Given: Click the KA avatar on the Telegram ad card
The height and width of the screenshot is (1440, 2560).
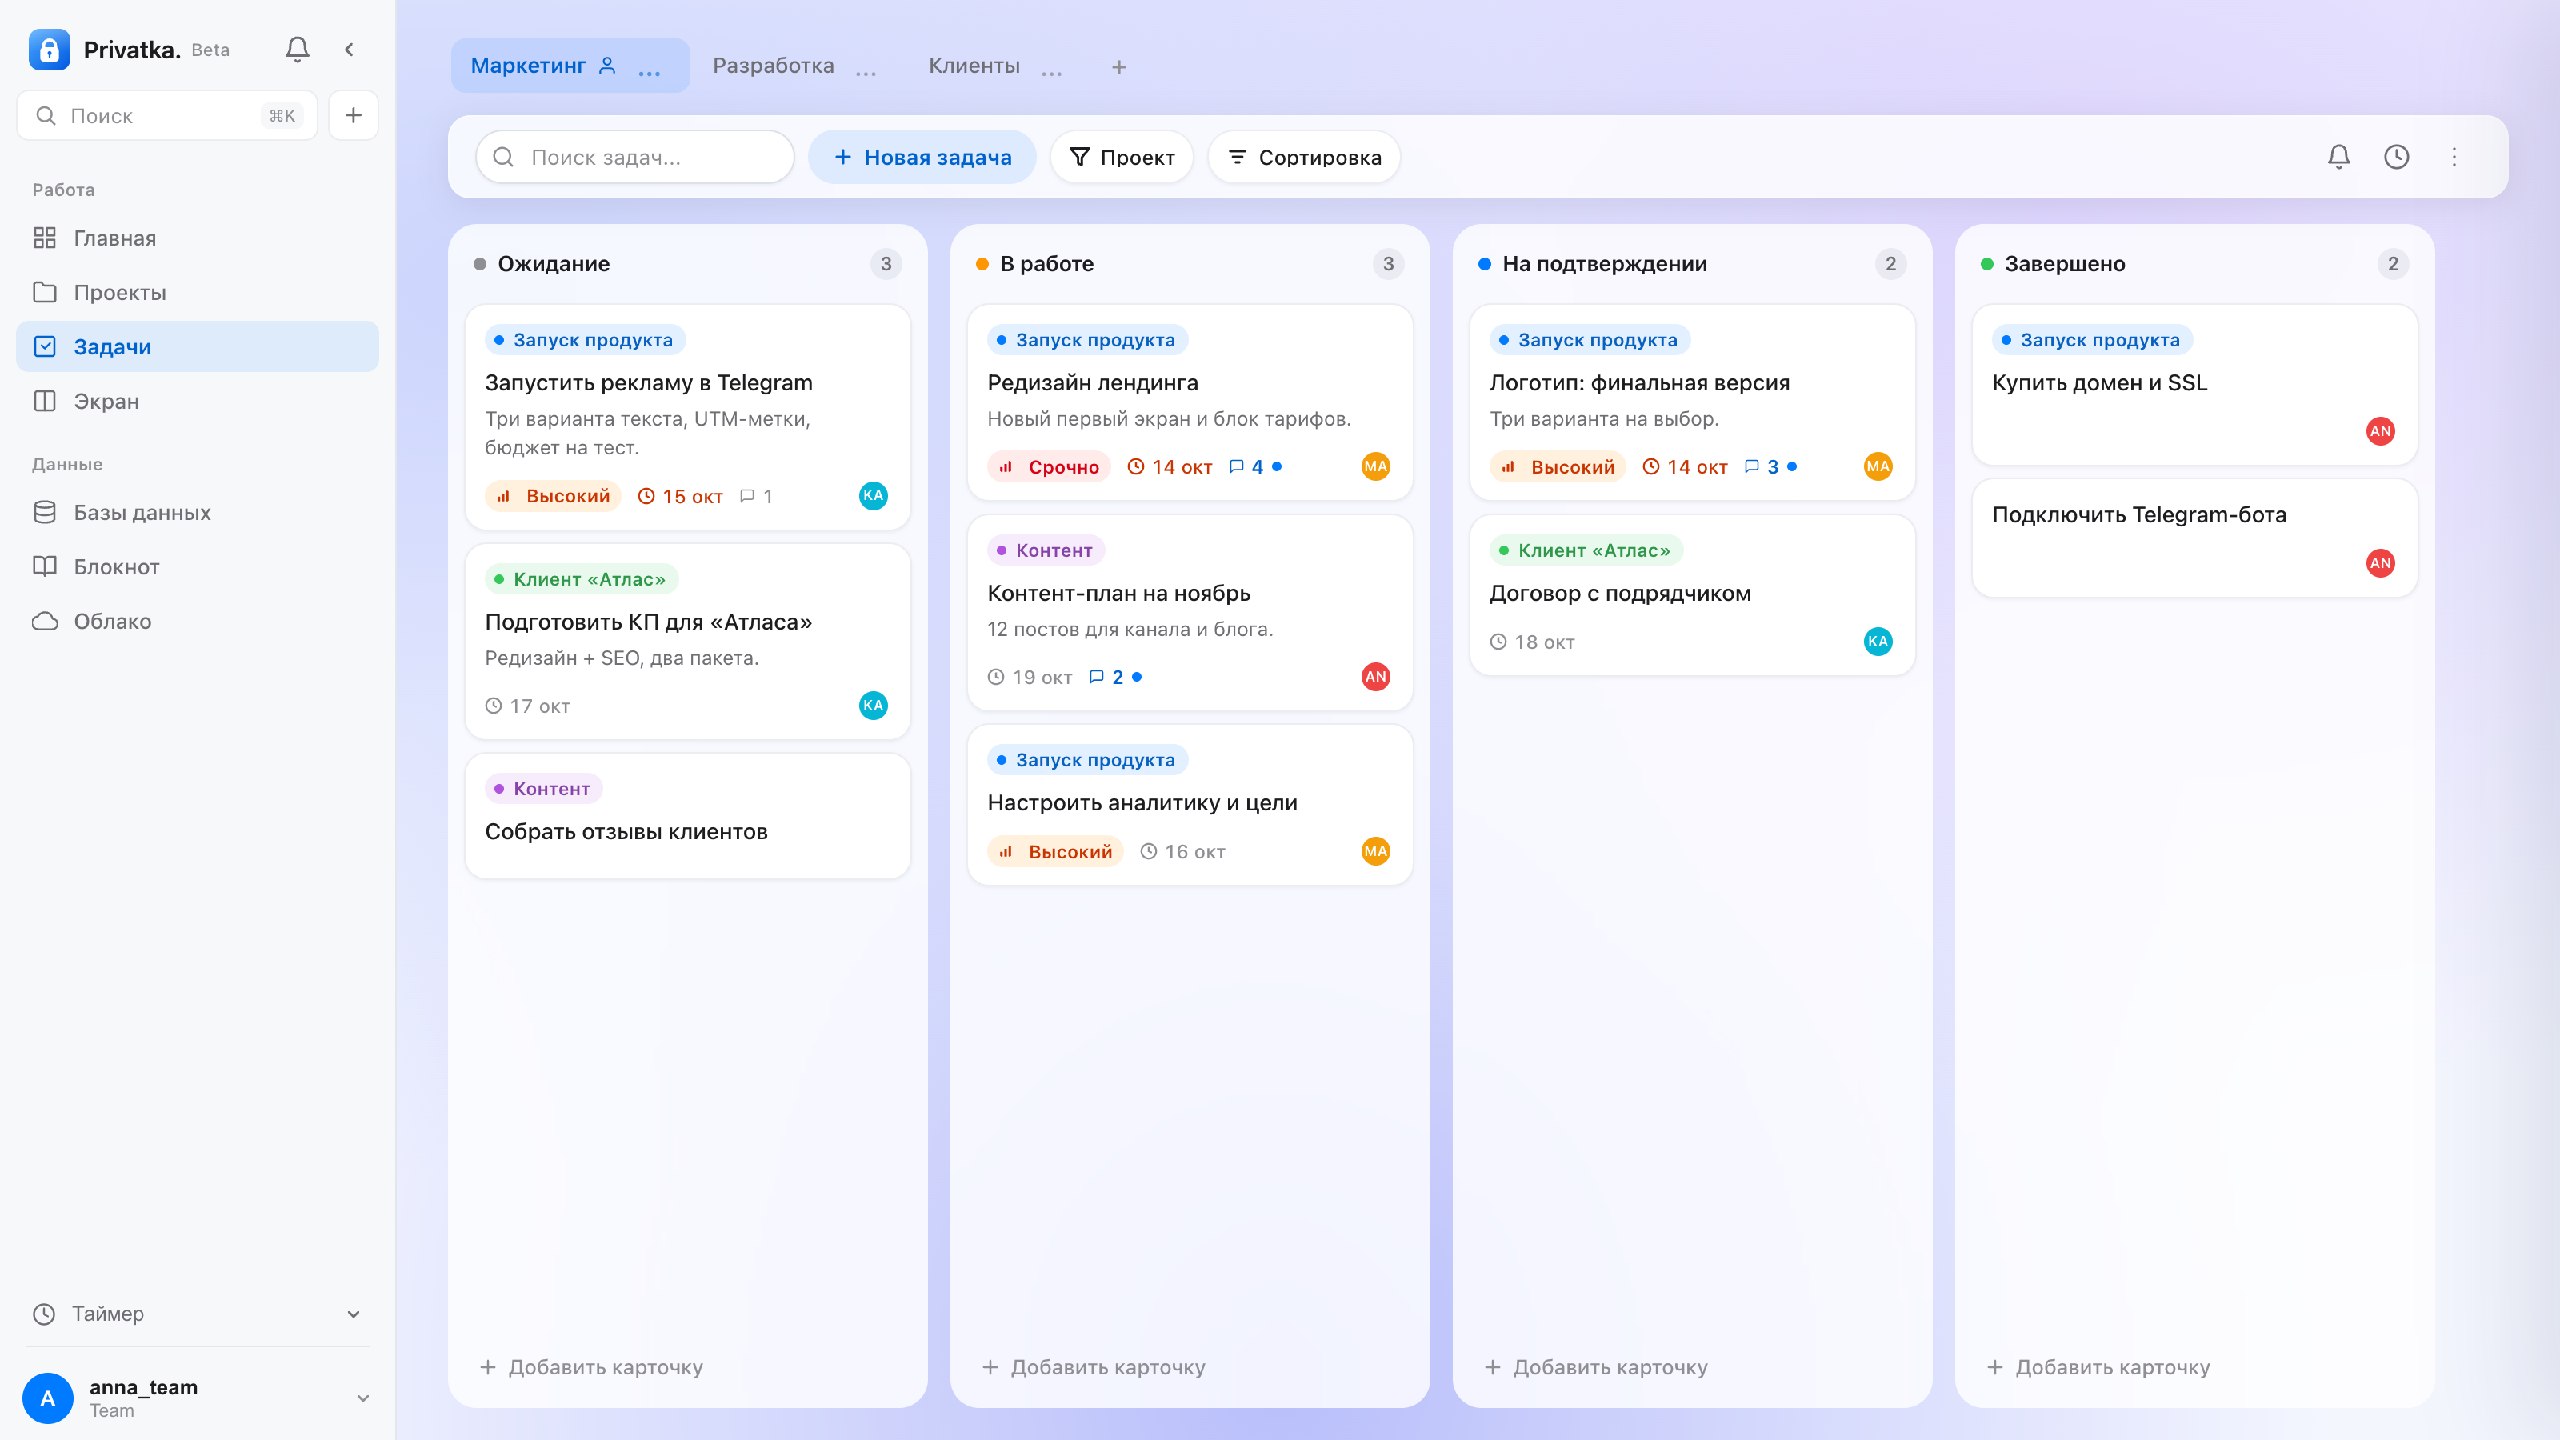Looking at the screenshot, I should pyautogui.click(x=873, y=495).
